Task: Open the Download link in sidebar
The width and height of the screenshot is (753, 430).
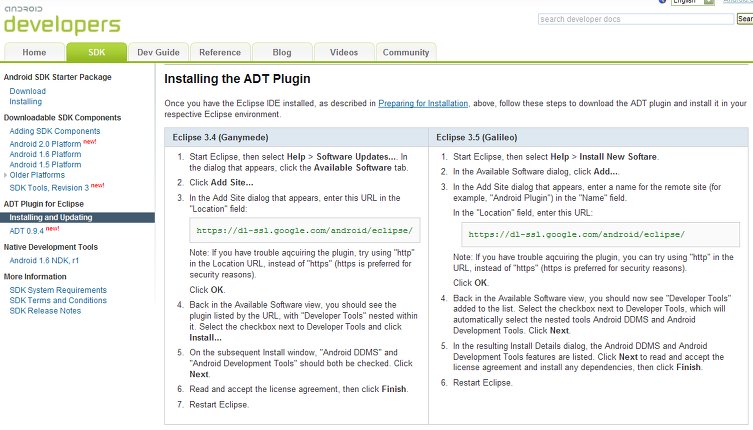Action: click(27, 91)
